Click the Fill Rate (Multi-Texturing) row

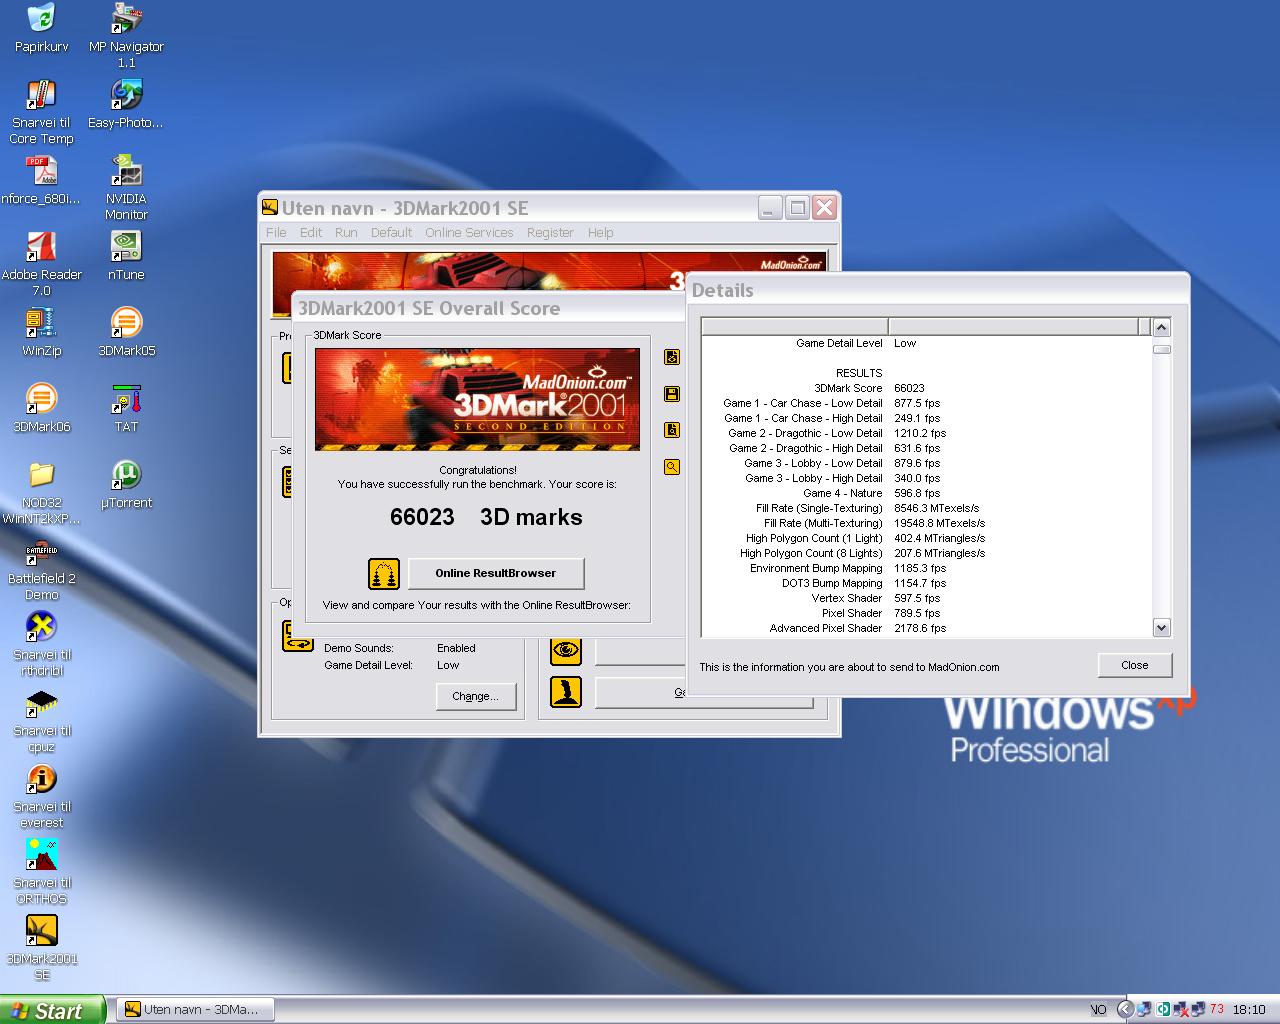pyautogui.click(x=927, y=523)
